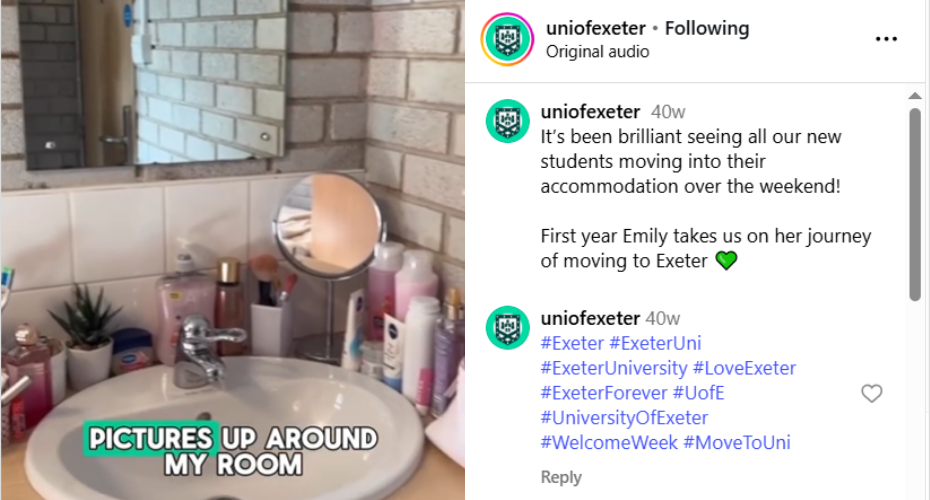Click the video to pause the reel

(232, 250)
